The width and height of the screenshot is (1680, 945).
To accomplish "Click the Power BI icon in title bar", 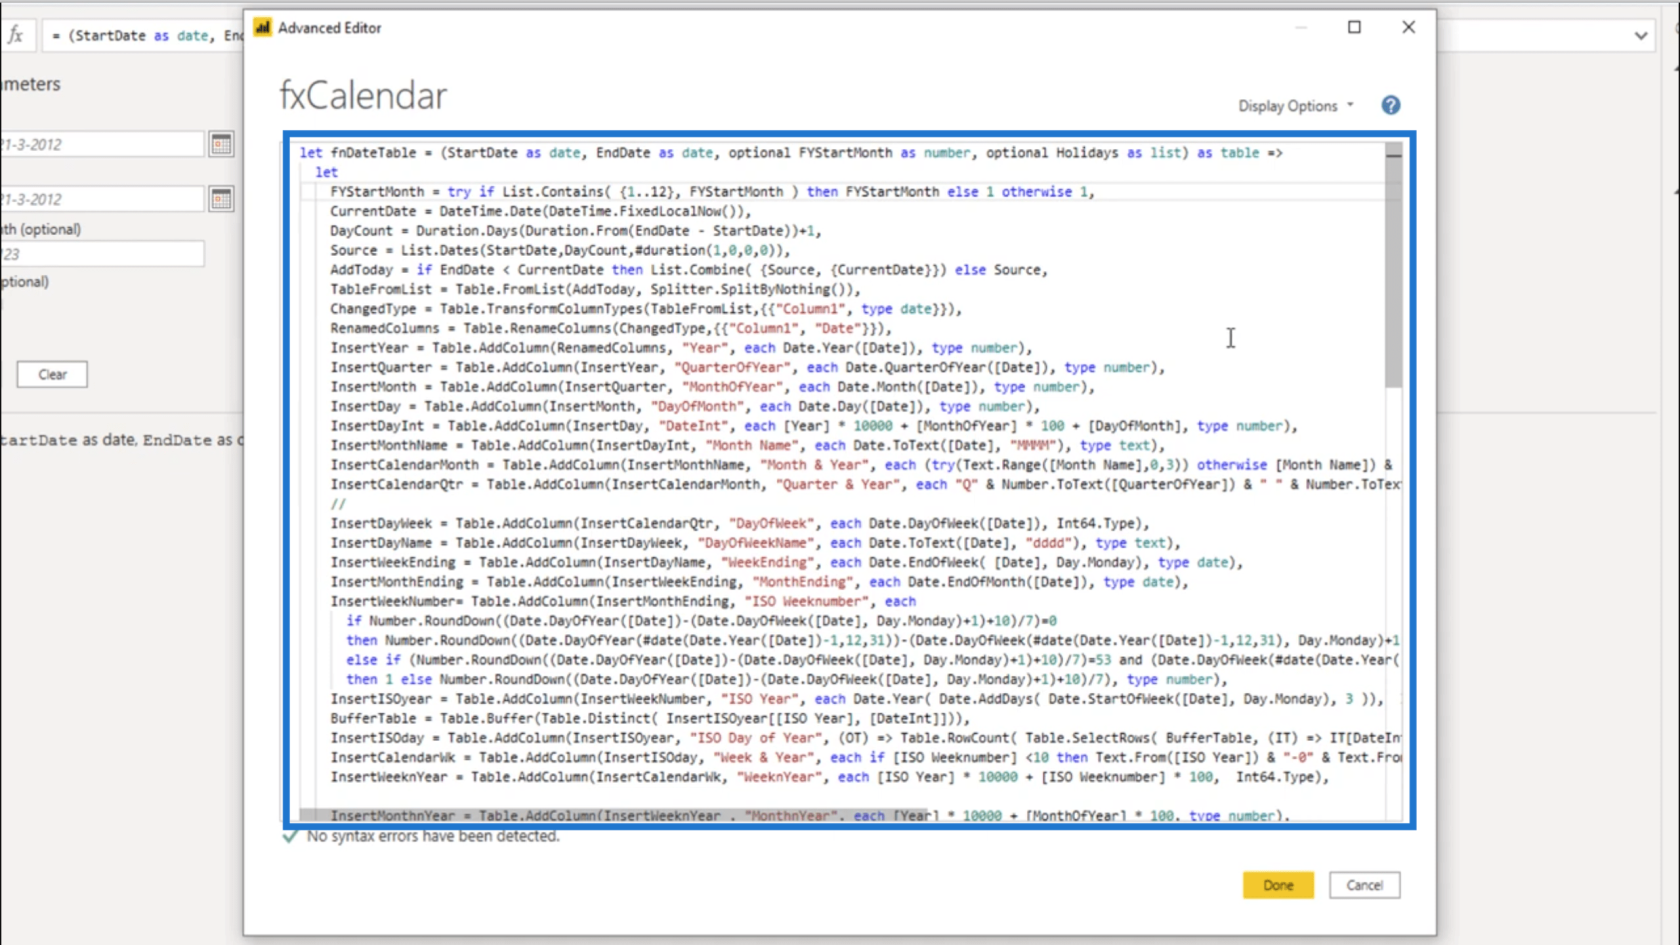I will [262, 27].
